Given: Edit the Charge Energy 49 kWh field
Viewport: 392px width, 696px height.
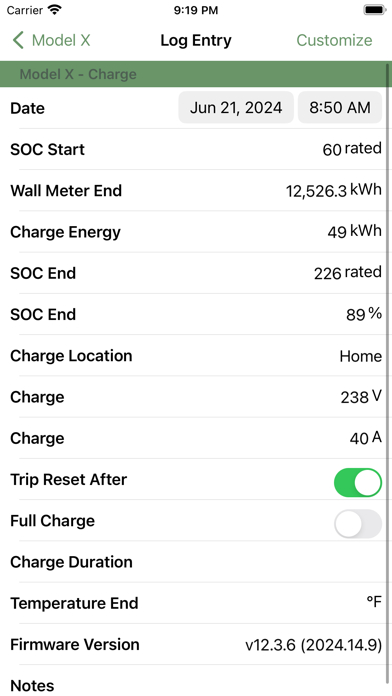Looking at the screenshot, I should (354, 232).
